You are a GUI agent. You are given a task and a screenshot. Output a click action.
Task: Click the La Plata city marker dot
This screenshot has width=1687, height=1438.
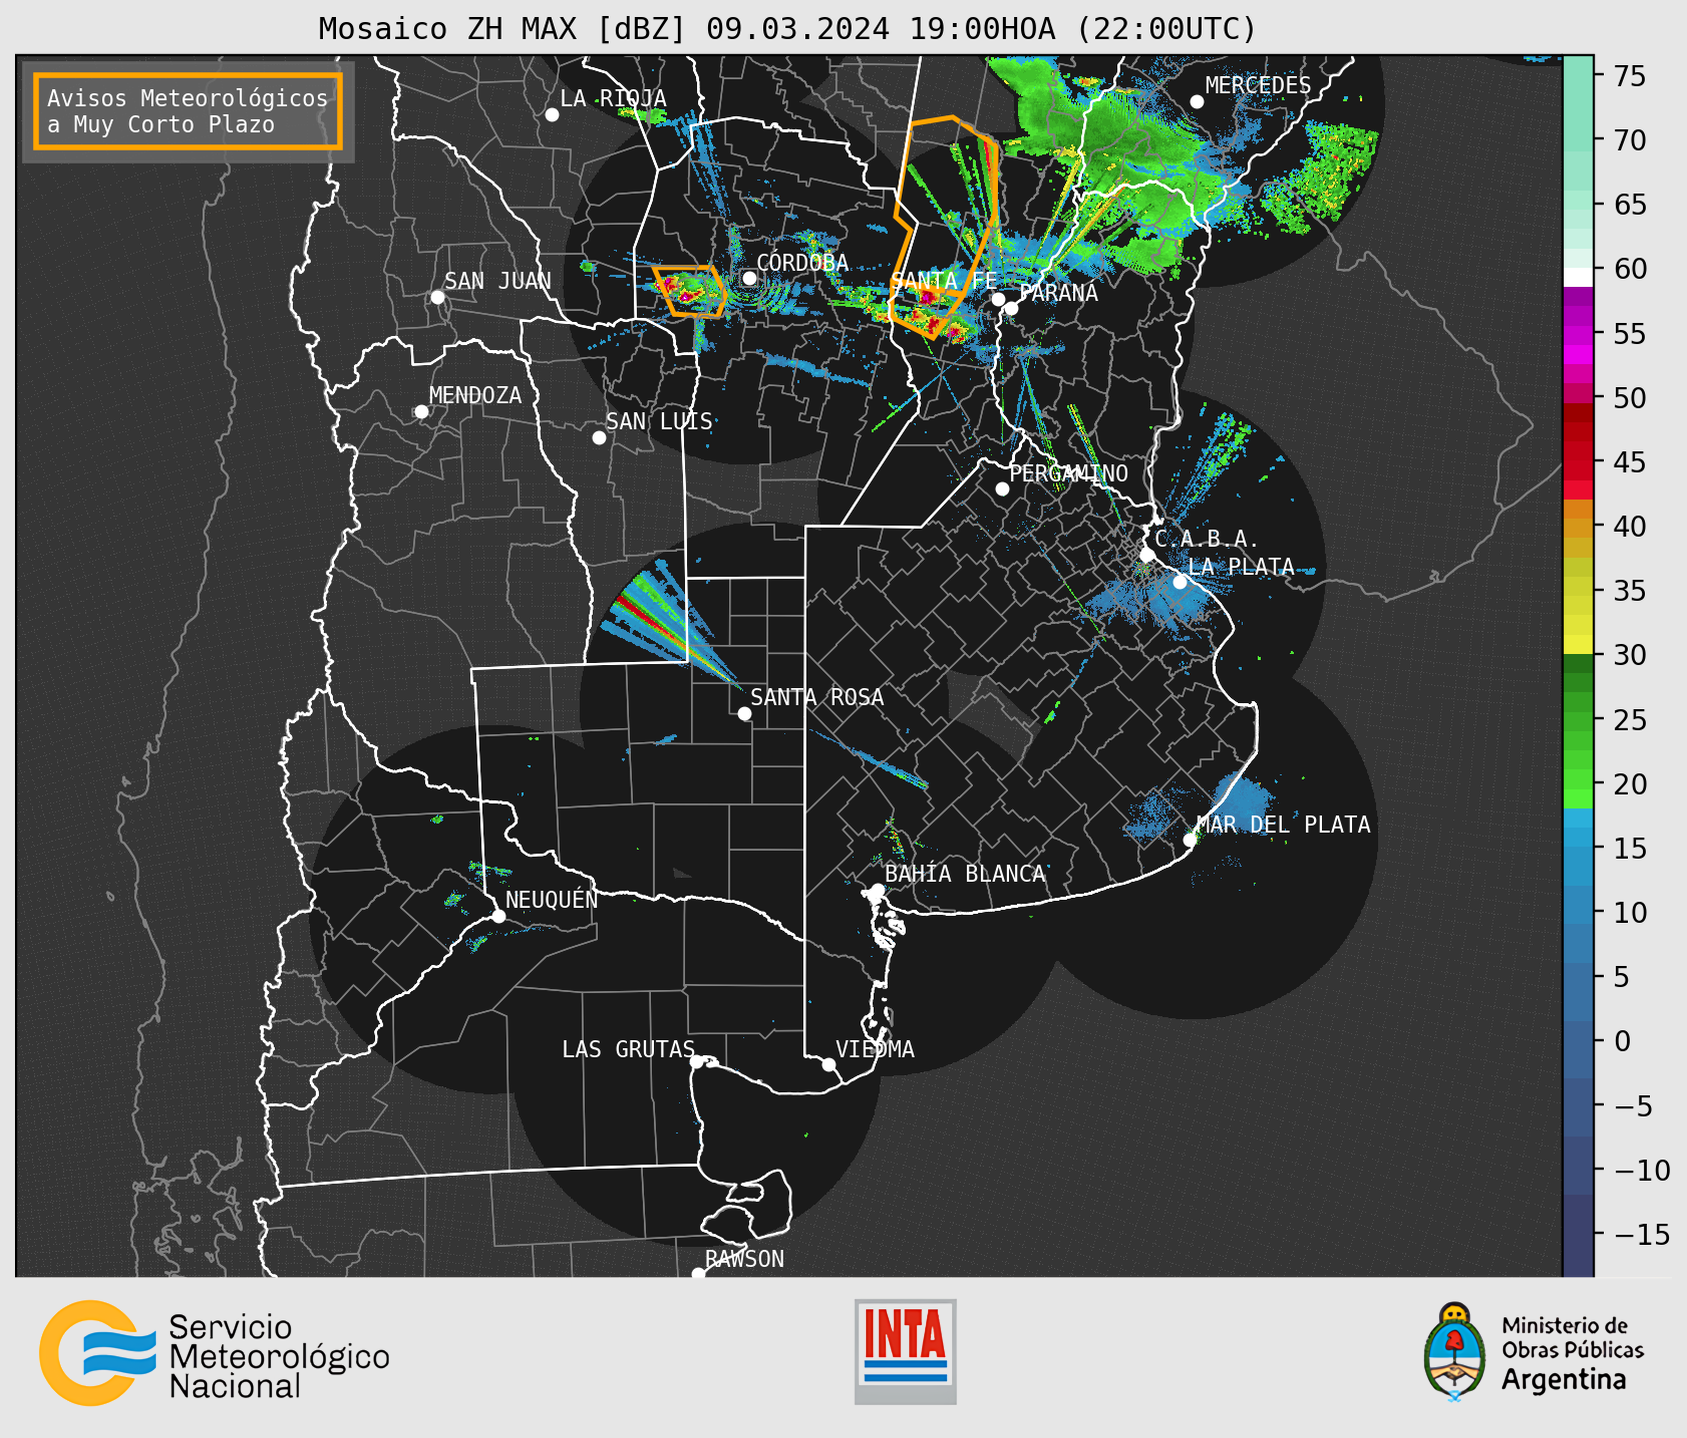1180,582
